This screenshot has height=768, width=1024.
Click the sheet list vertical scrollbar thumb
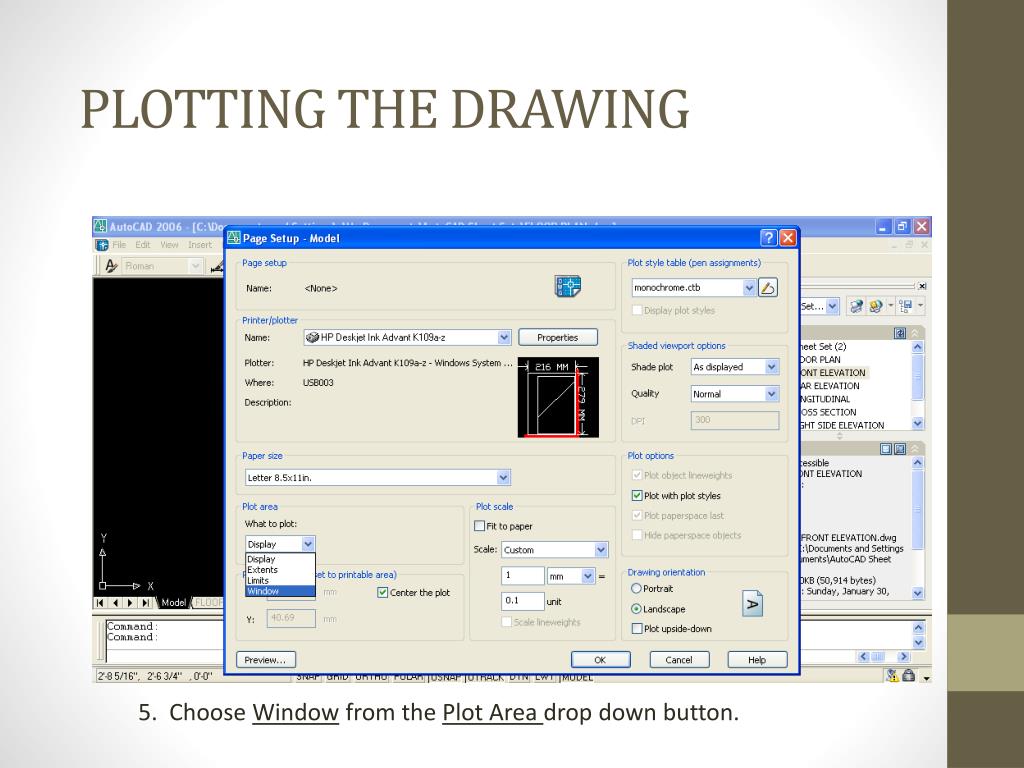pyautogui.click(x=917, y=377)
